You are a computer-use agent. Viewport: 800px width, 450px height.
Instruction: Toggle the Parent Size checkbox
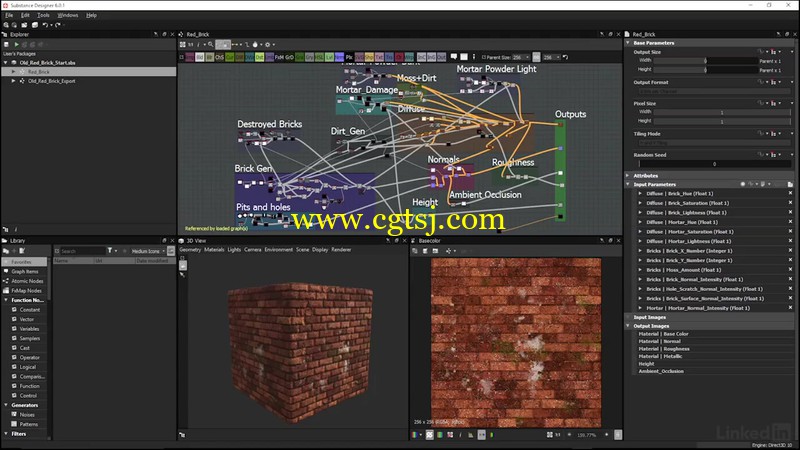tap(484, 57)
